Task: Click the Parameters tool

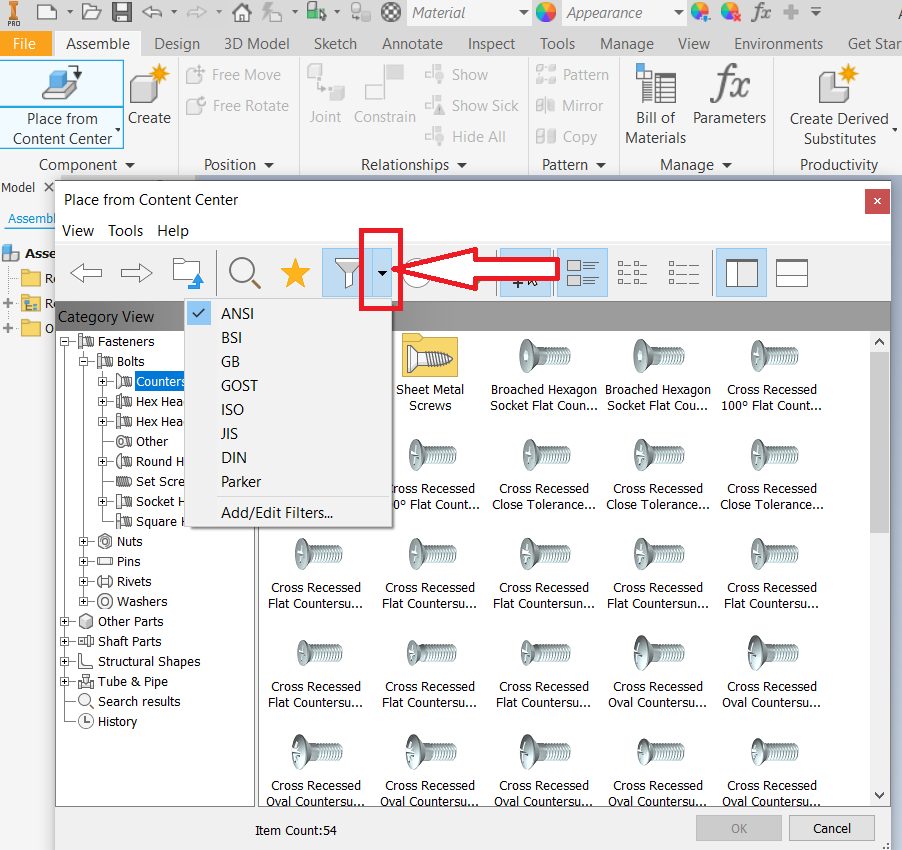Action: (729, 100)
